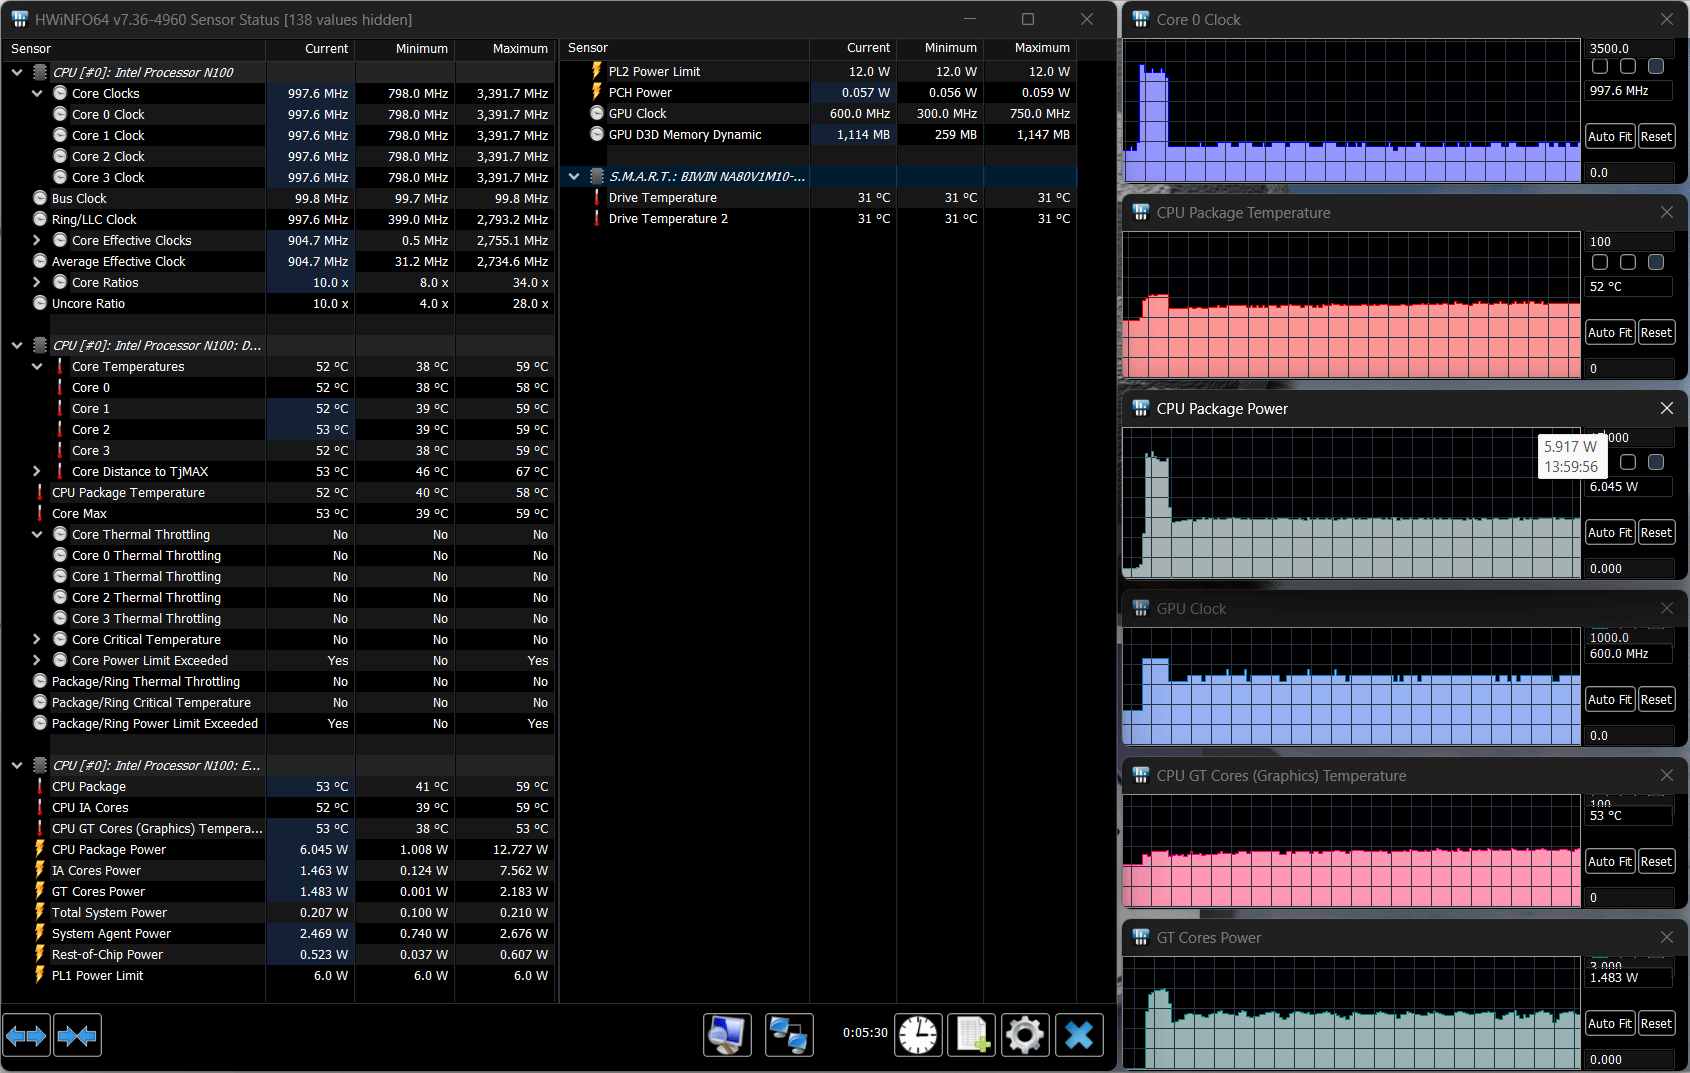Click the lightning icon beside PL1 Power Limit
This screenshot has height=1073, width=1690.
40,975
